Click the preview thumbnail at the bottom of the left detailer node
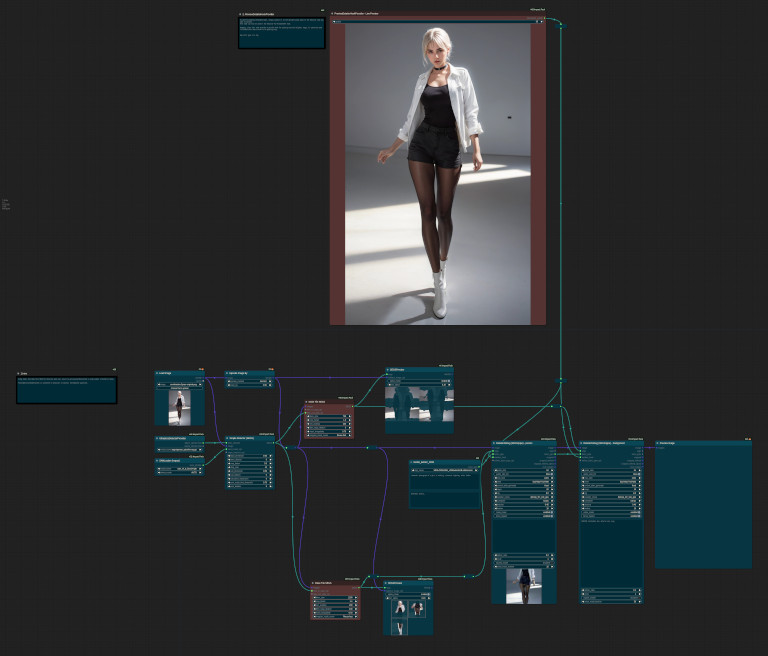This screenshot has width=768, height=656. (523, 584)
